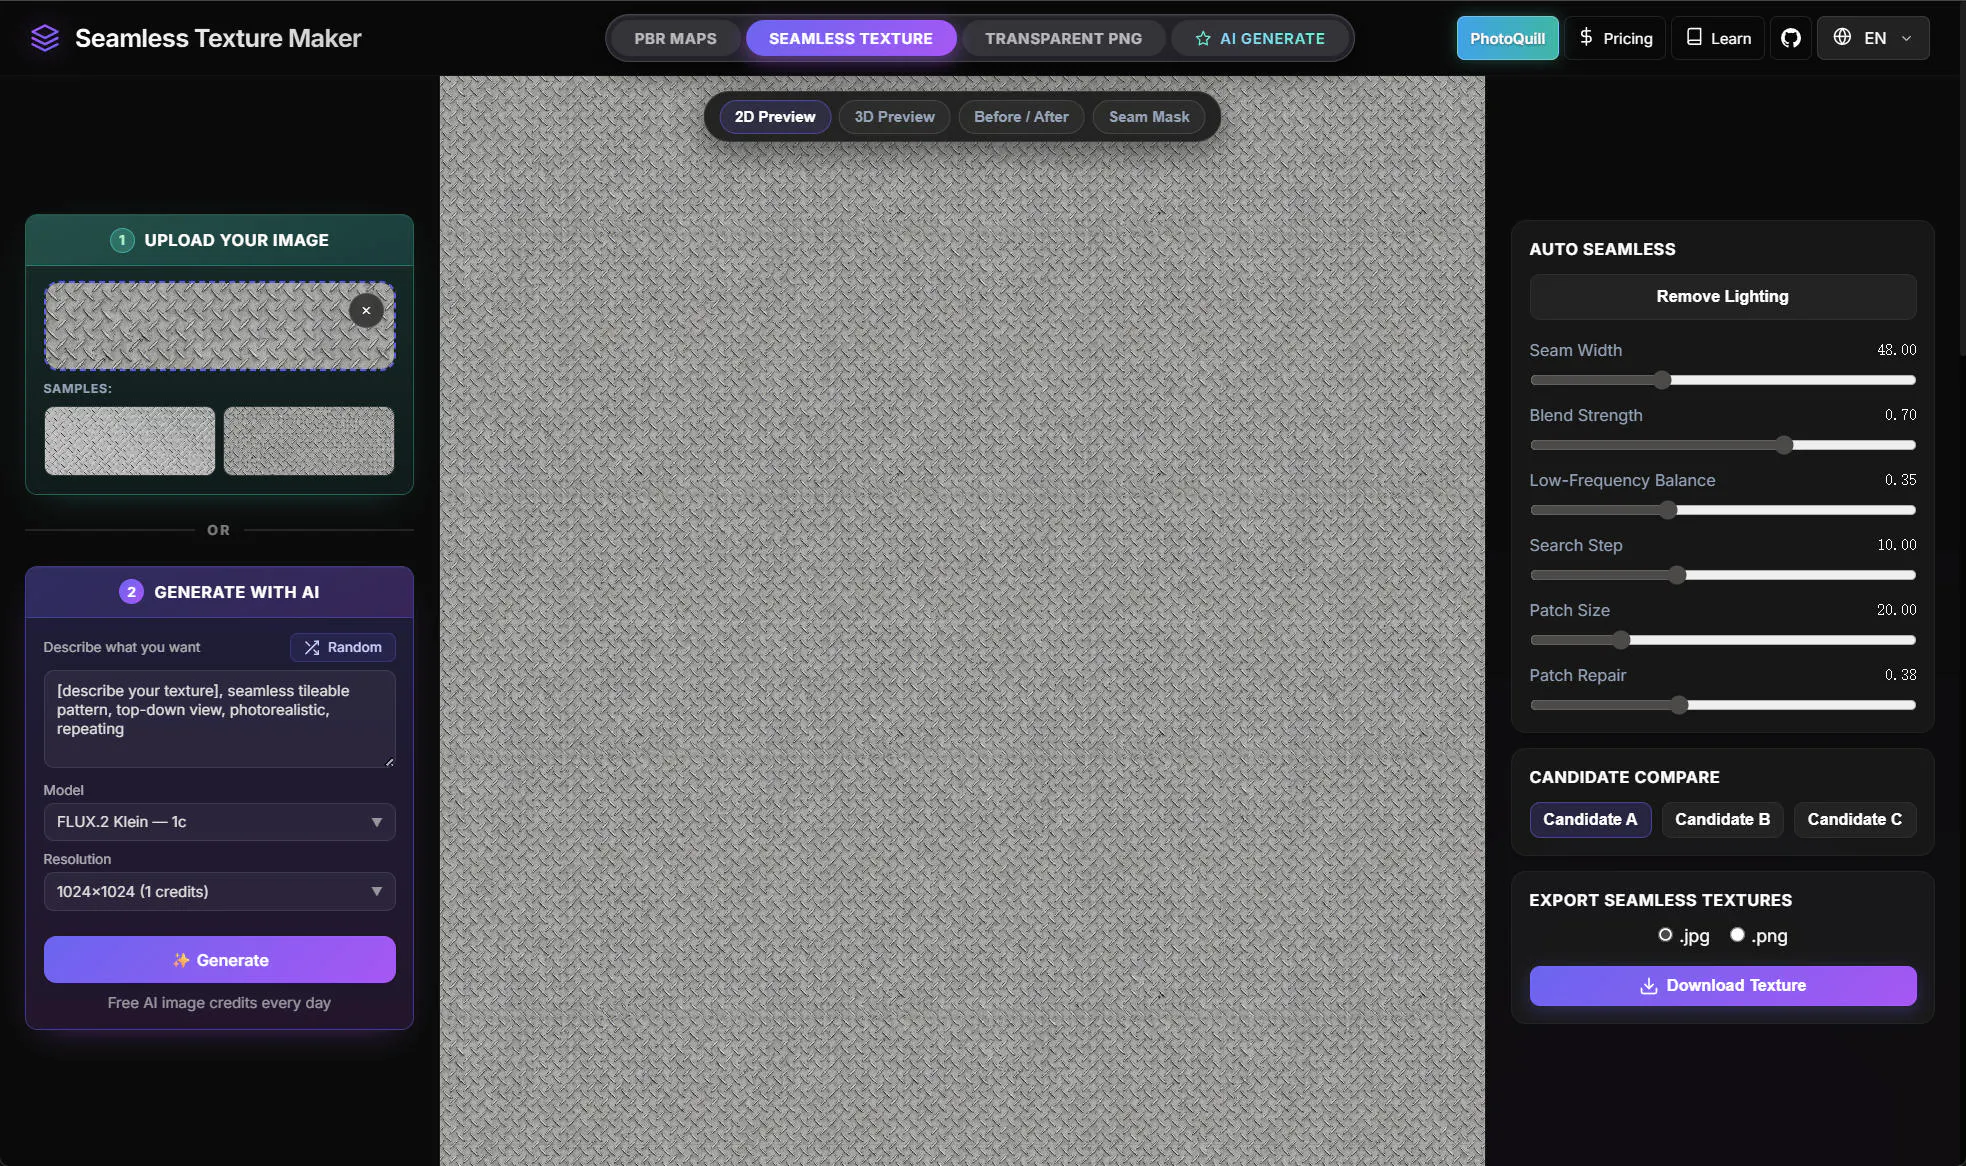
Task: Click Download Texture button
Action: [1722, 986]
